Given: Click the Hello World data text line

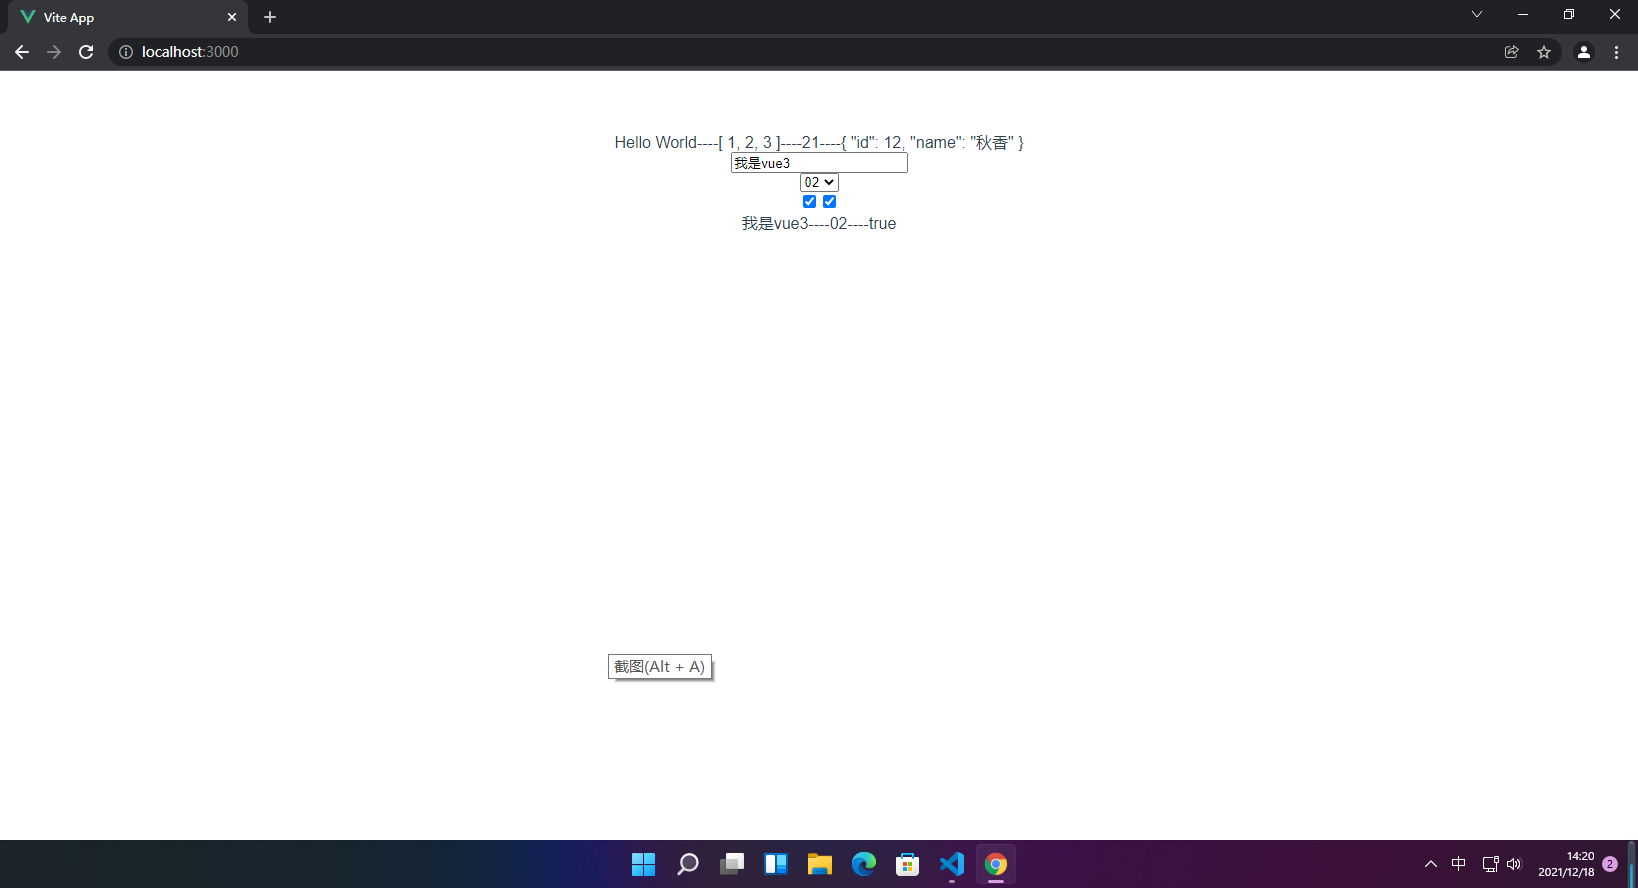Looking at the screenshot, I should [819, 142].
